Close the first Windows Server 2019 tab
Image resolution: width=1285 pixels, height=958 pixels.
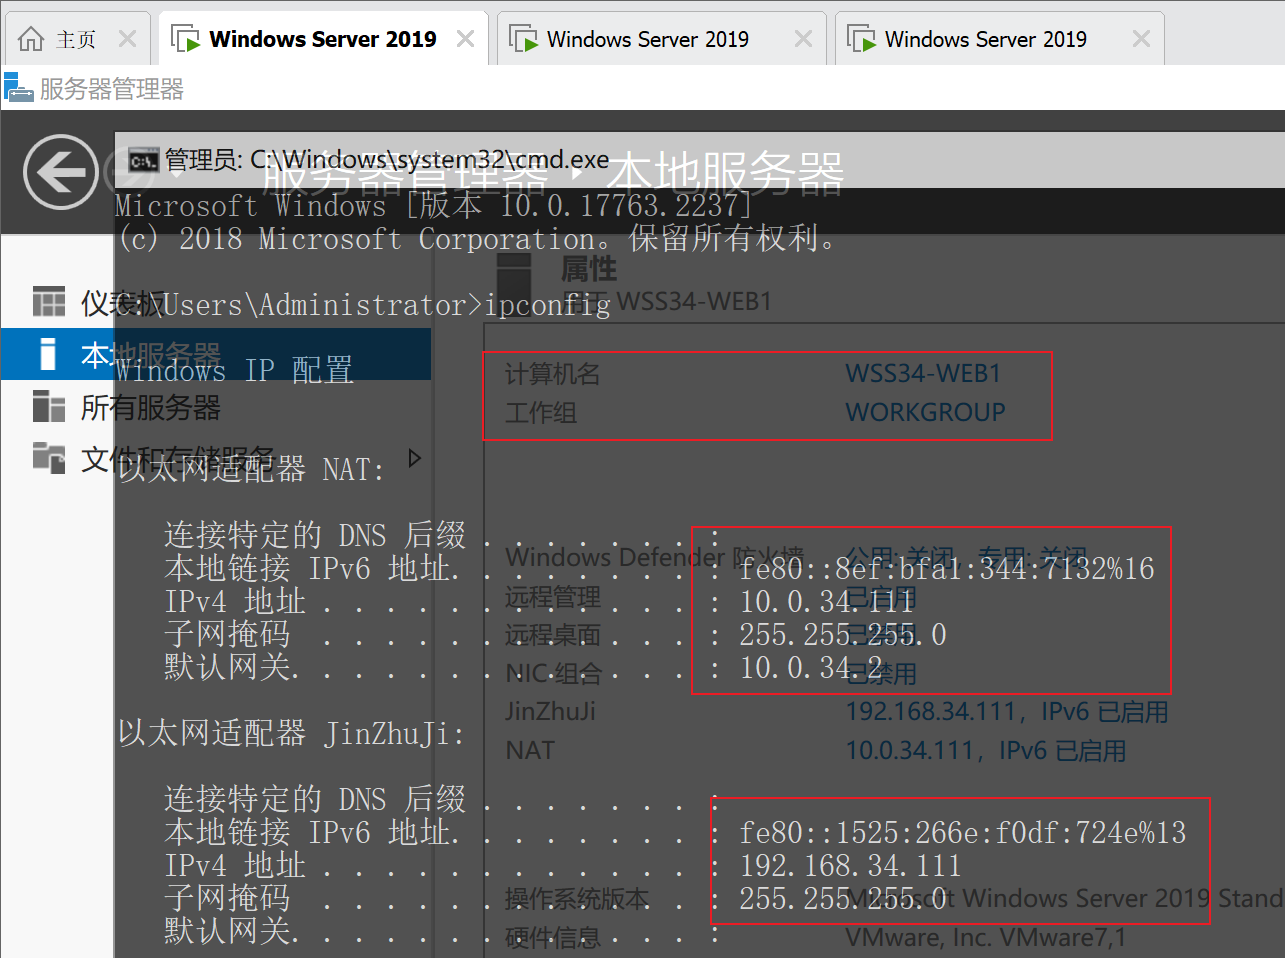click(x=465, y=39)
